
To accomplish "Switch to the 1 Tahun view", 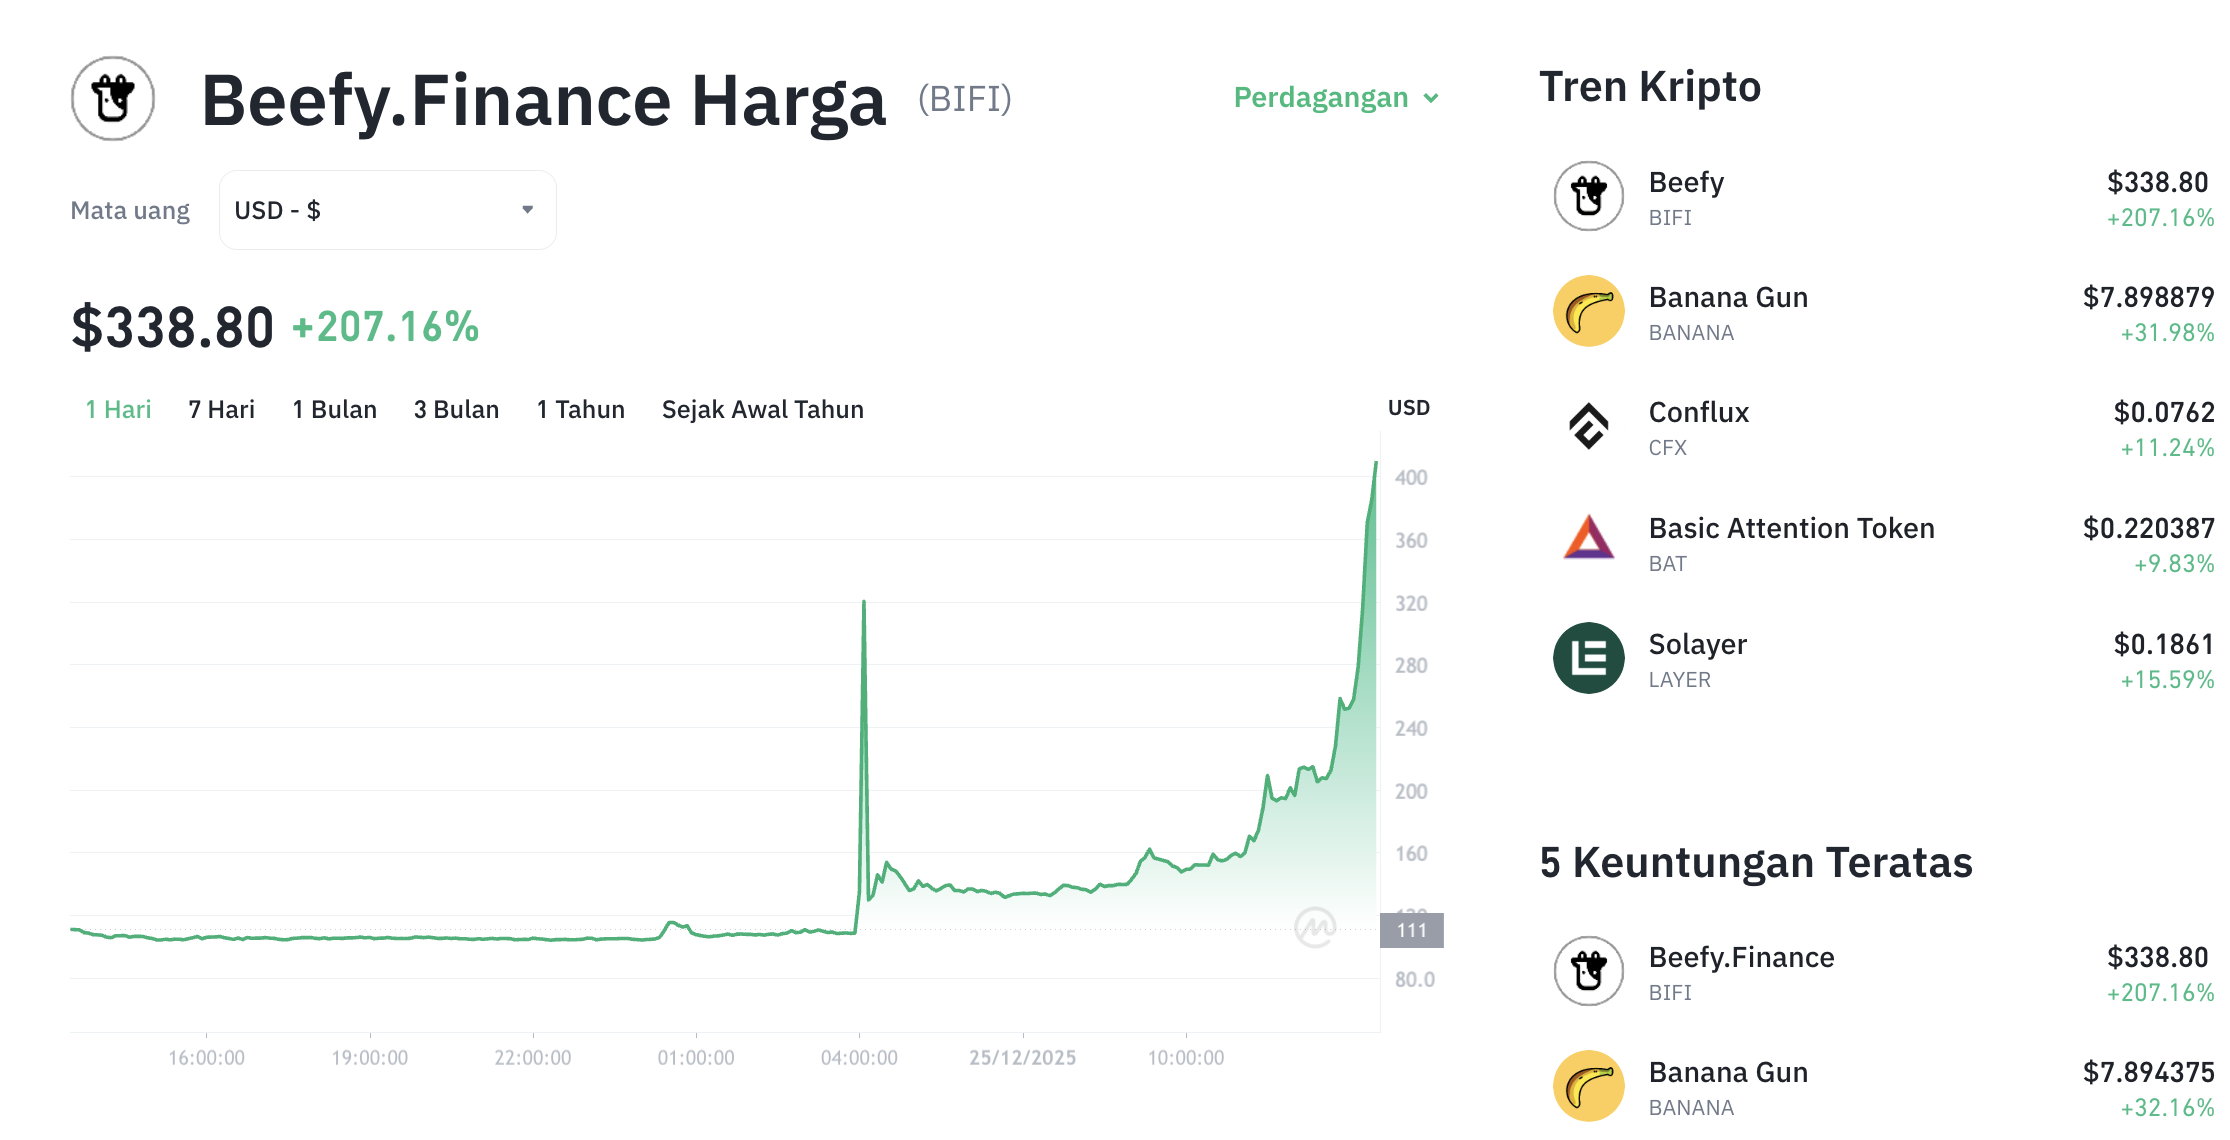I will point(580,409).
